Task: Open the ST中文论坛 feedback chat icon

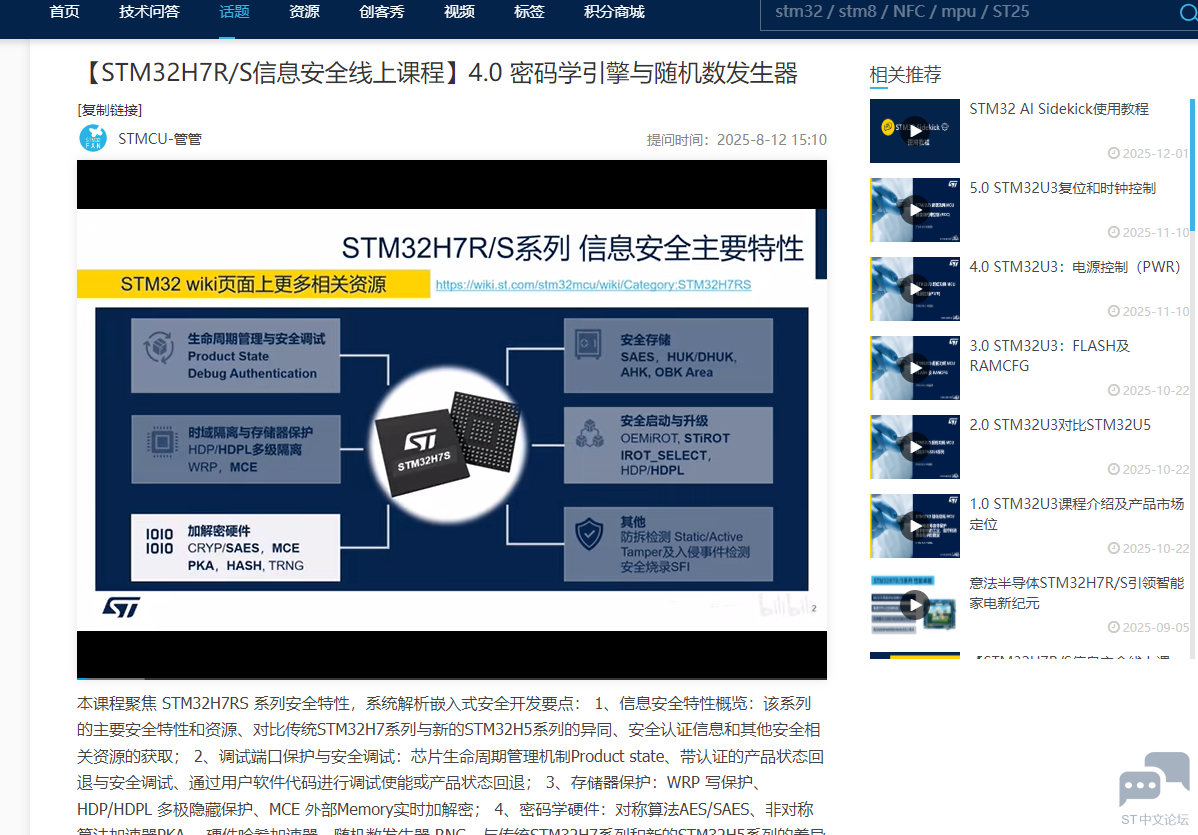Action: pyautogui.click(x=1152, y=780)
